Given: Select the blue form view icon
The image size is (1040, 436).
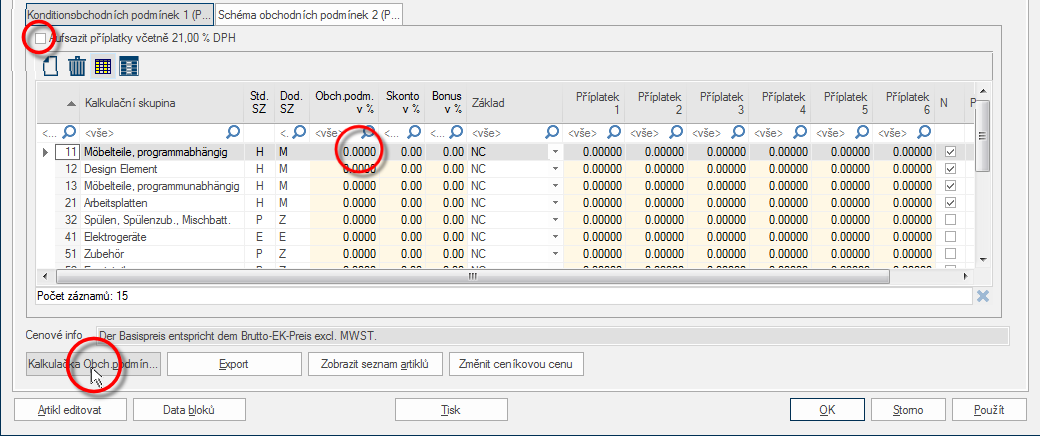Looking at the screenshot, I should (129, 66).
